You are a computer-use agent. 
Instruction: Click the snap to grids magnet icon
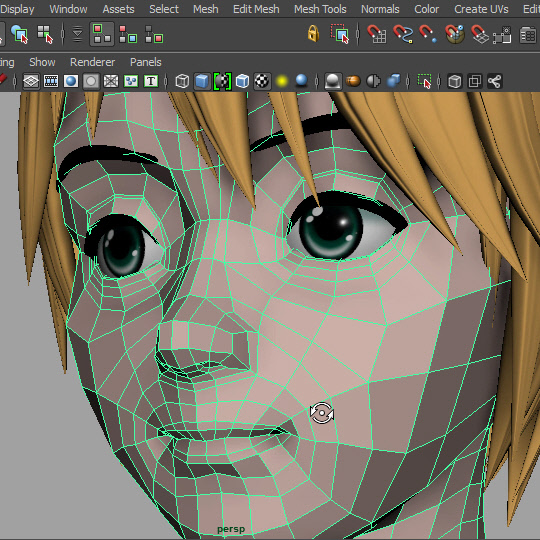click(376, 34)
